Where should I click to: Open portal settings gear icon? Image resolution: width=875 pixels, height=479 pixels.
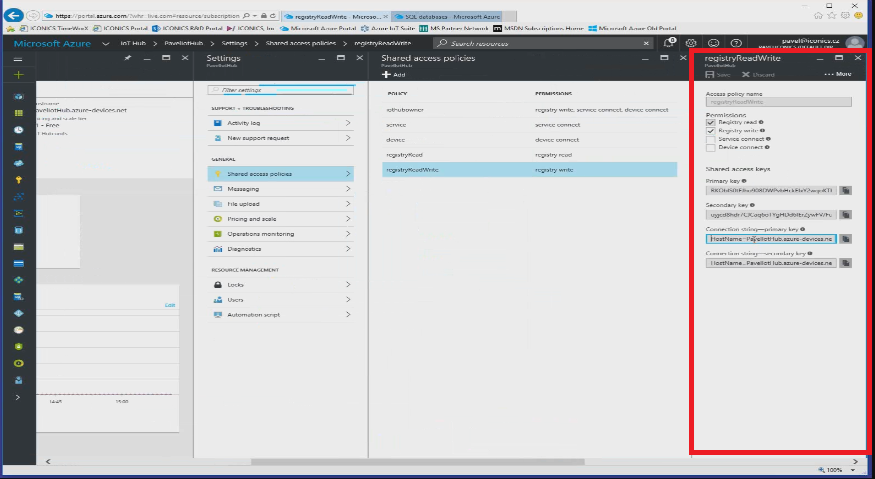691,43
